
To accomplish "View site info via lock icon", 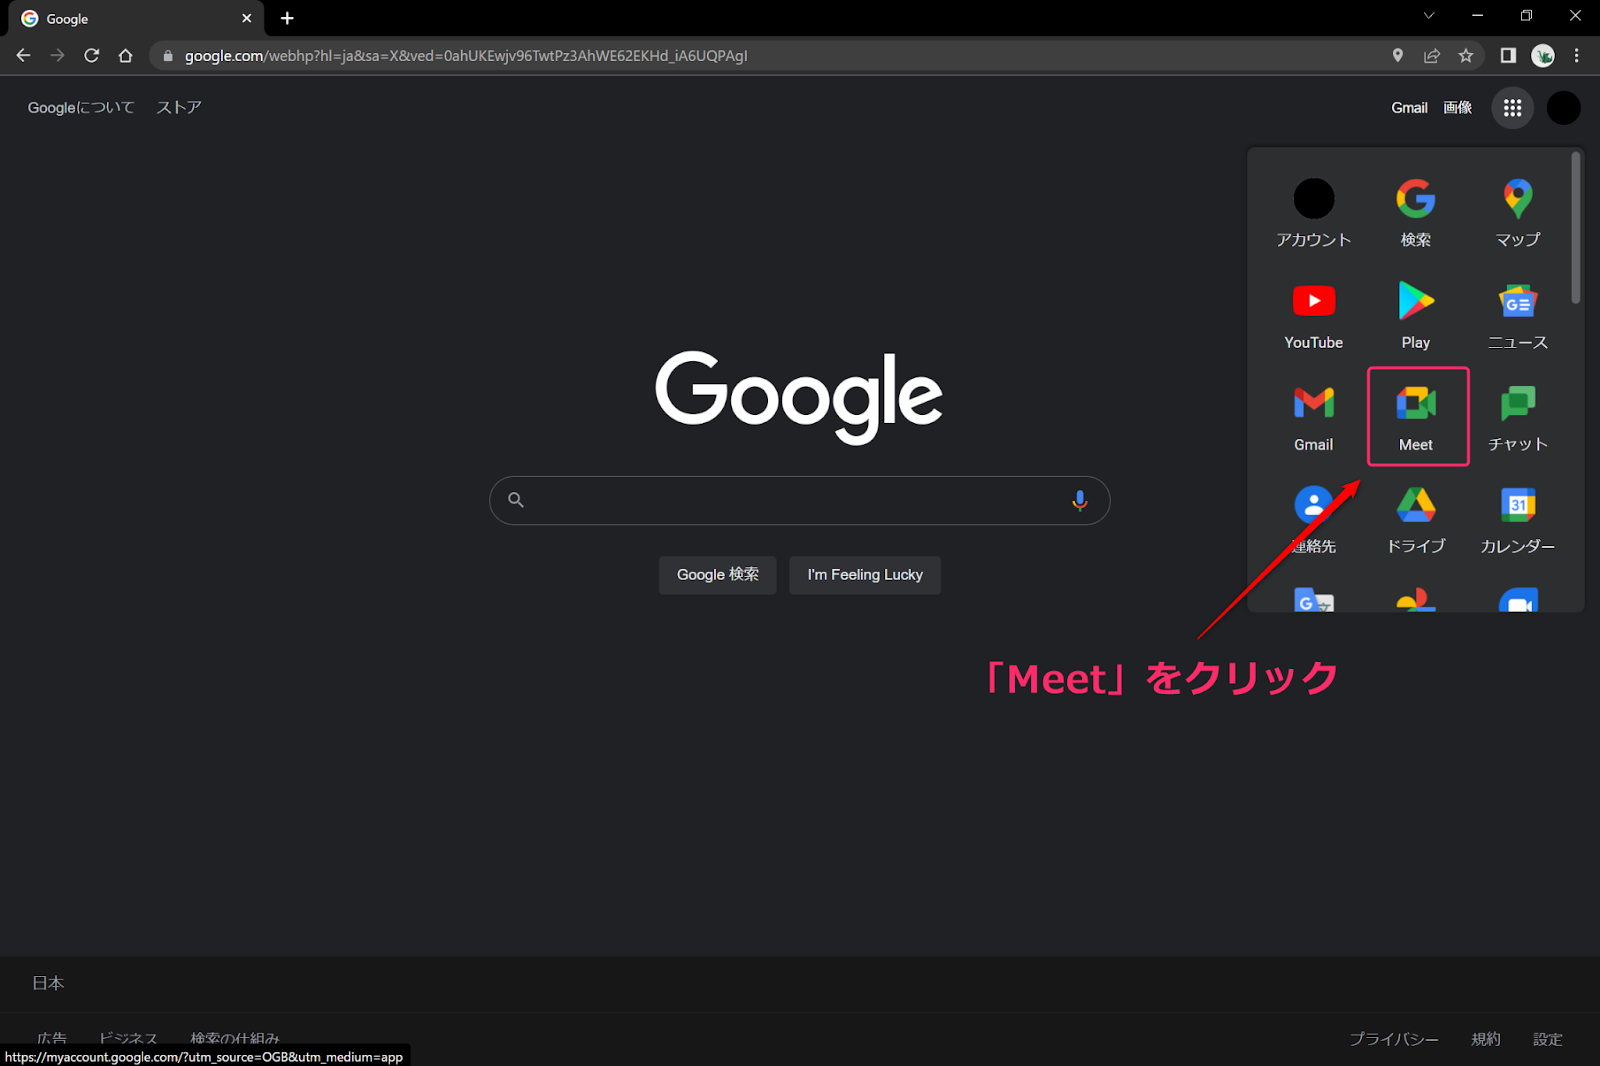I will pyautogui.click(x=168, y=56).
